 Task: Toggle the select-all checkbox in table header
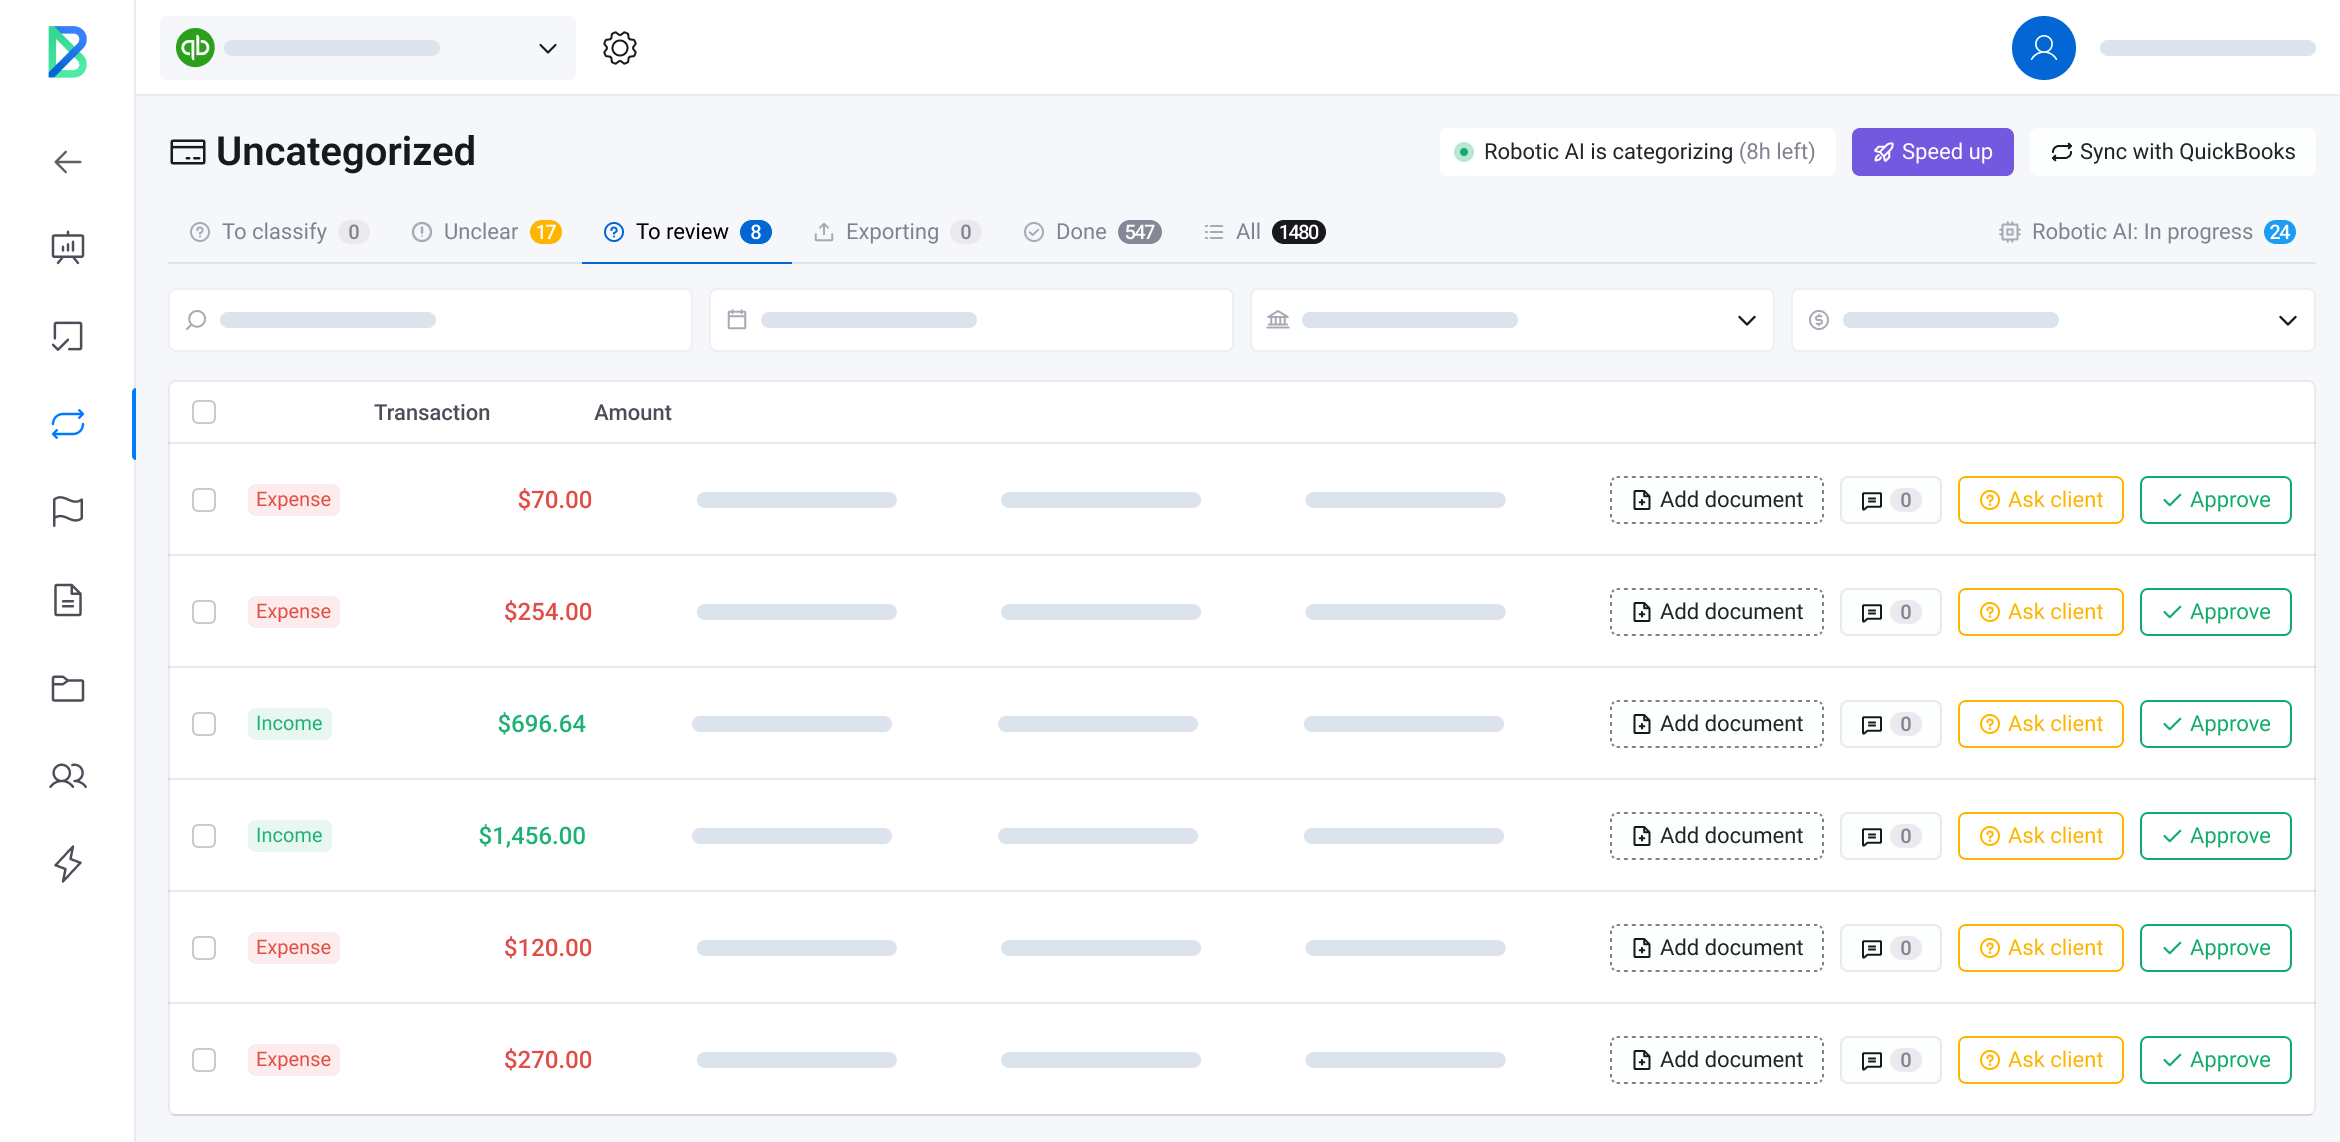(x=204, y=412)
